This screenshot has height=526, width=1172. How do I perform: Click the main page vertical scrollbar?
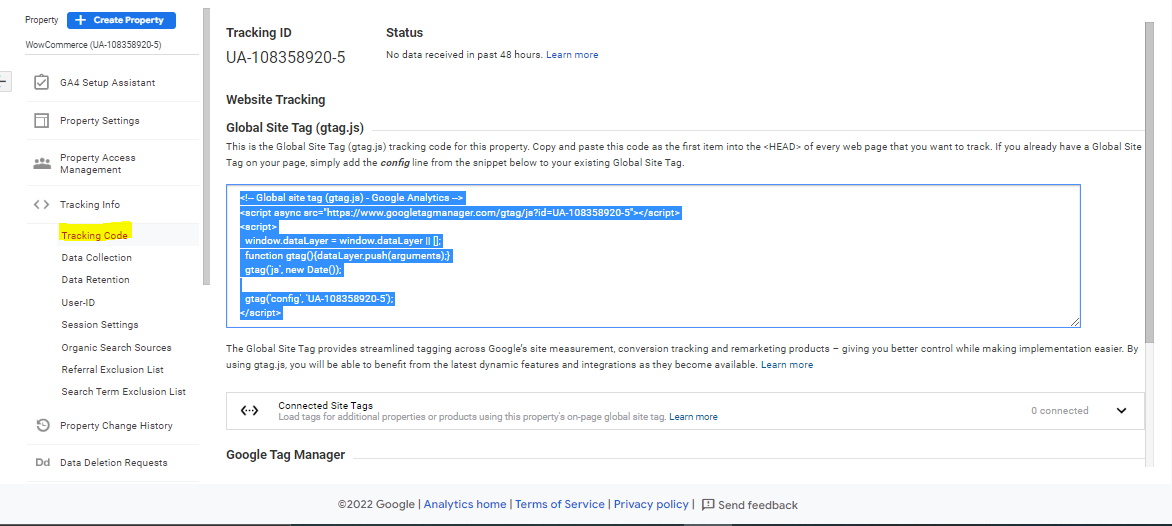point(1149,183)
